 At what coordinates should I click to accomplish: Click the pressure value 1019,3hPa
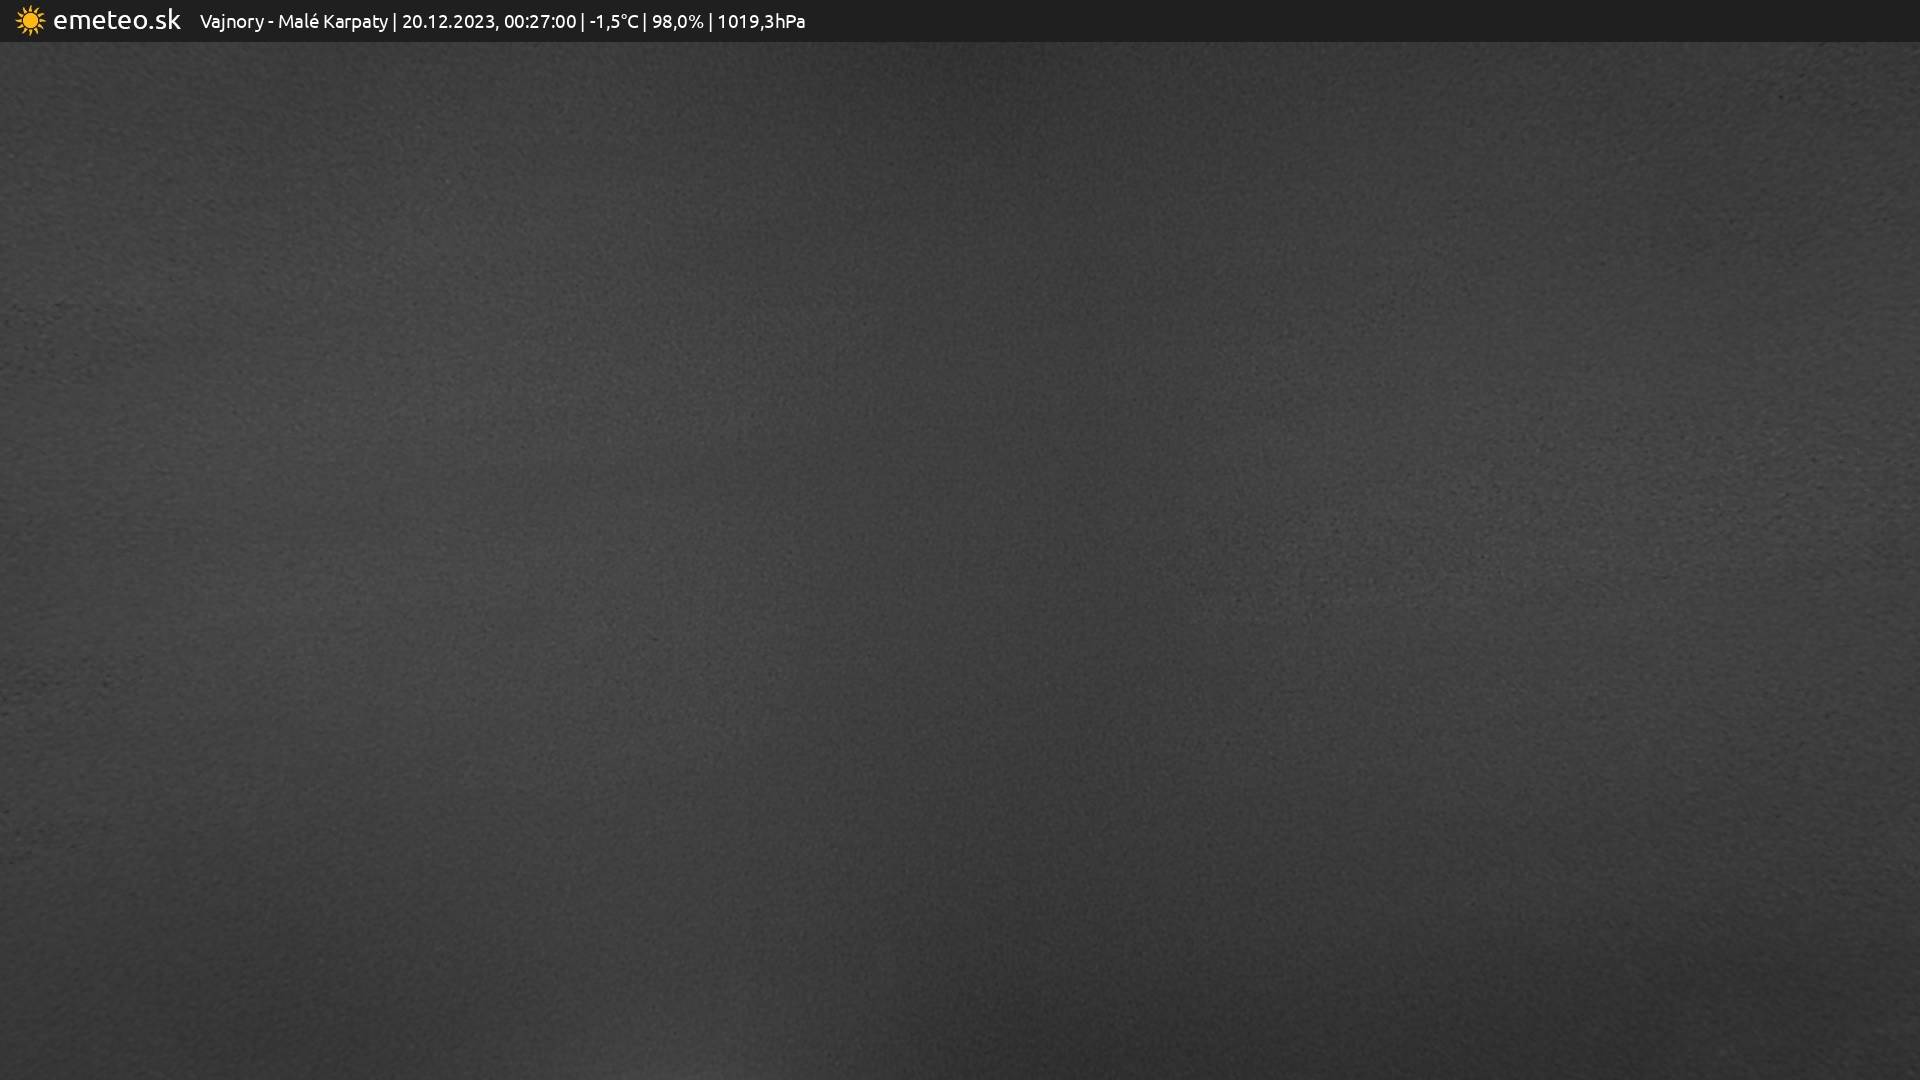coord(760,22)
